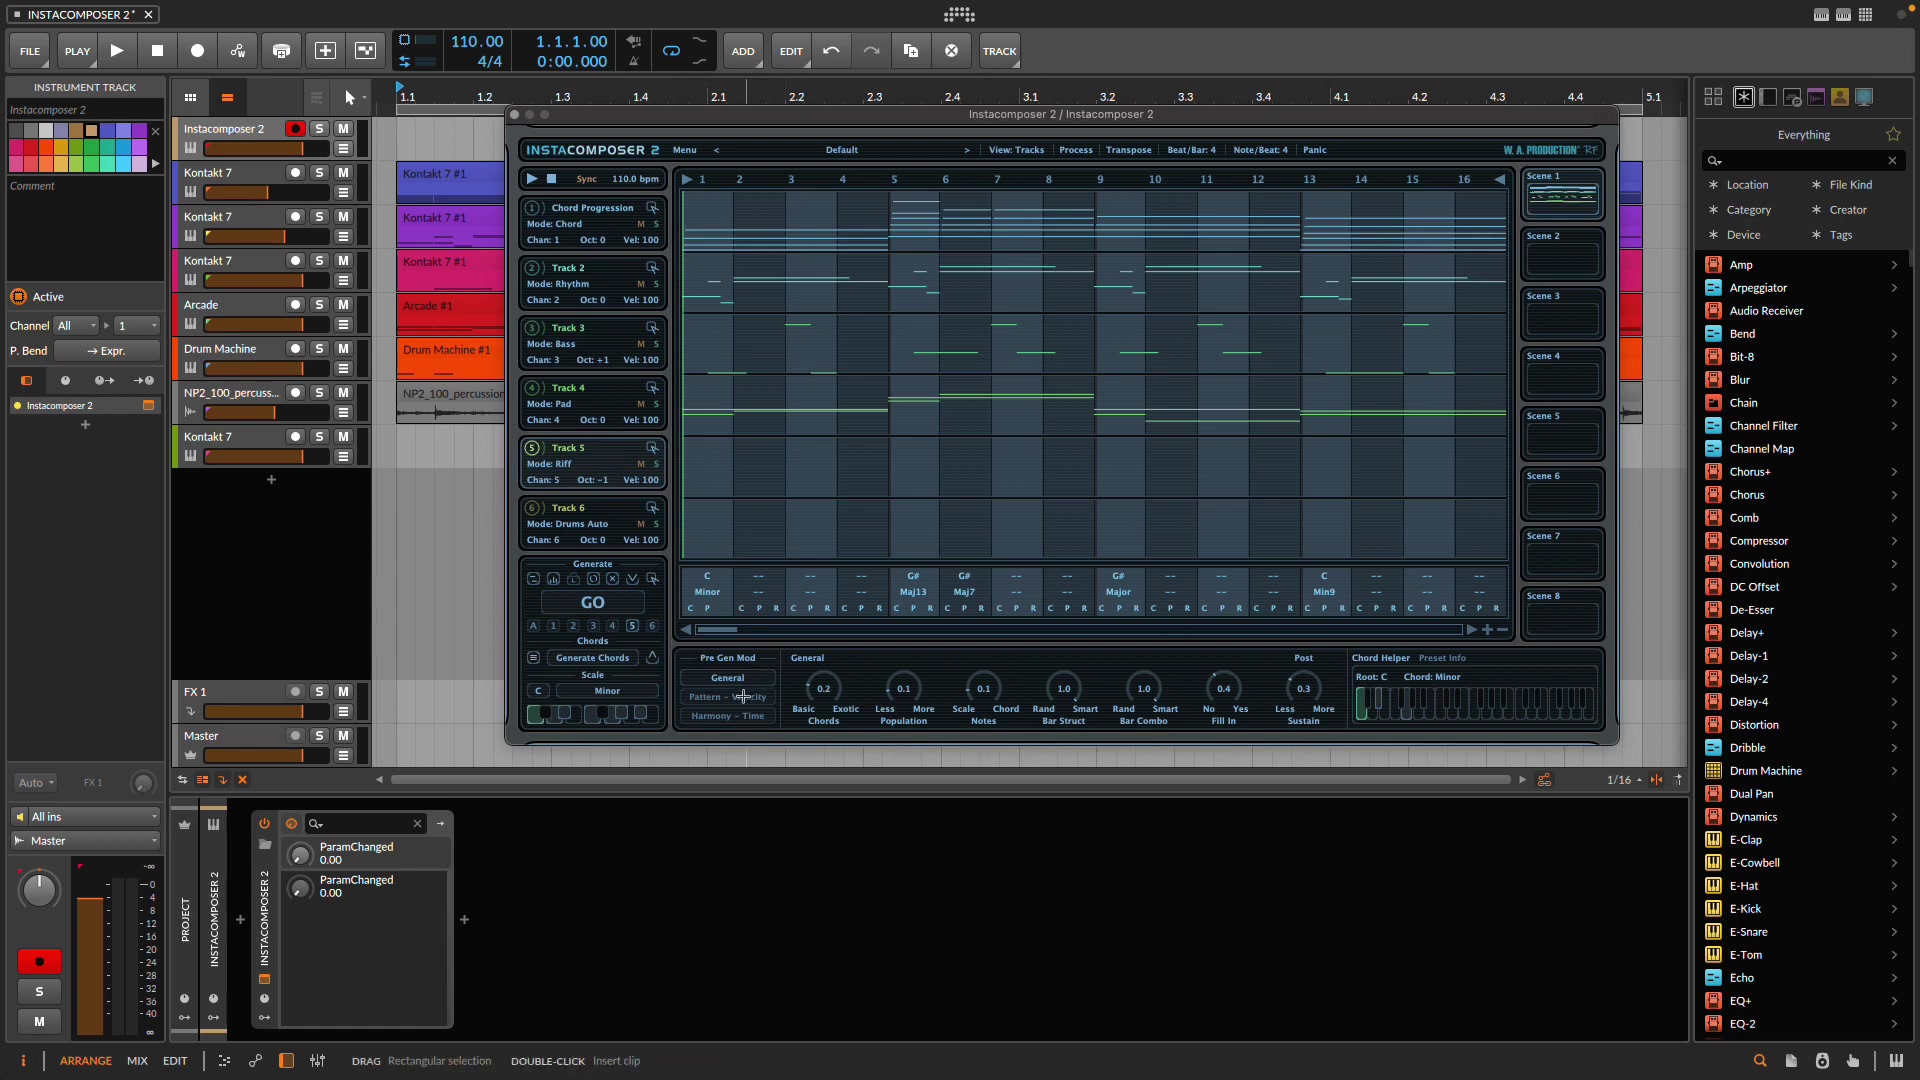This screenshot has height=1080, width=1920.
Task: Toggle the Active device switch
Action: (x=18, y=297)
